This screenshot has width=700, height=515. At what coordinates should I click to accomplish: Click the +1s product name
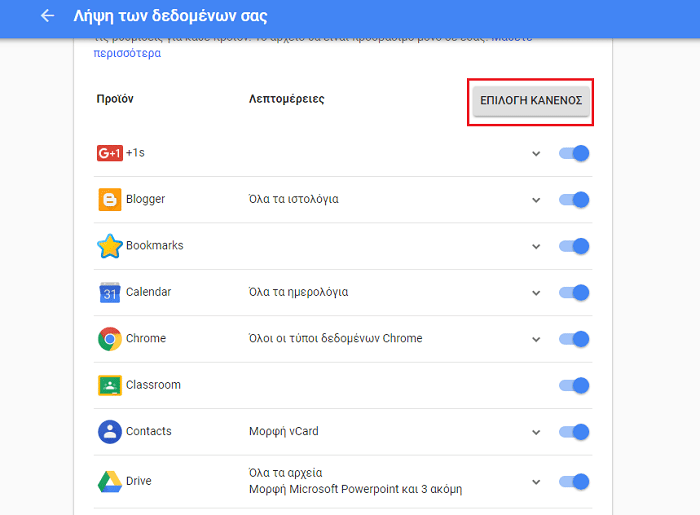click(135, 153)
